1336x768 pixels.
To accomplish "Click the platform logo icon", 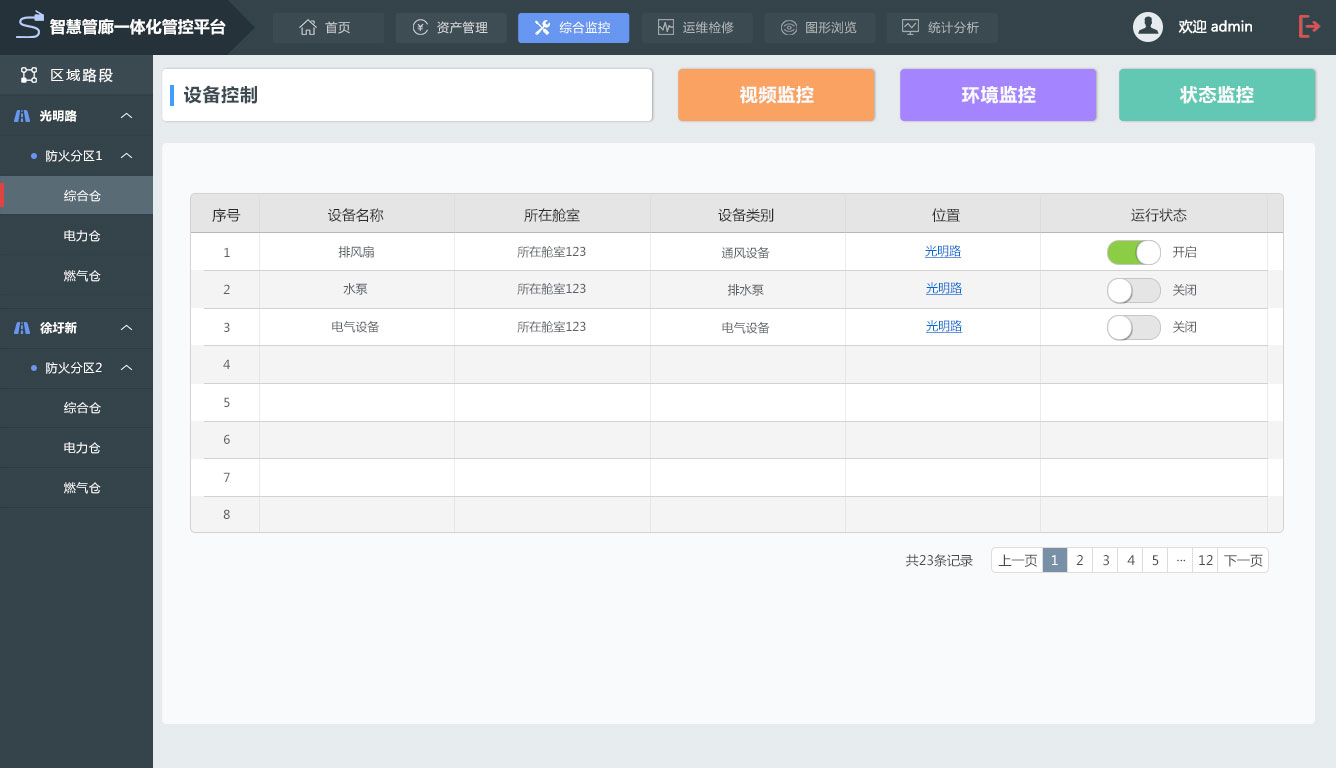I will (x=30, y=25).
